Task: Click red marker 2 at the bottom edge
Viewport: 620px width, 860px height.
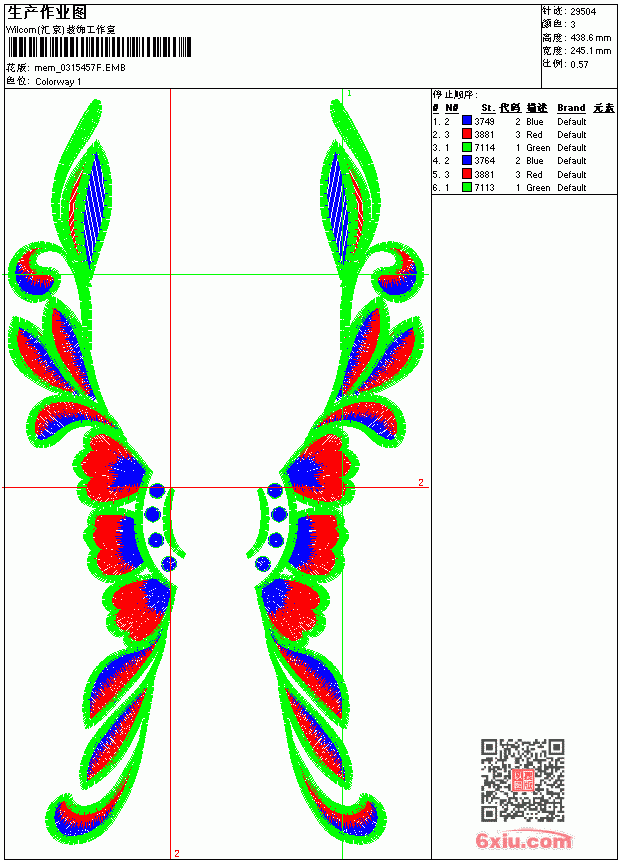Action: click(177, 853)
